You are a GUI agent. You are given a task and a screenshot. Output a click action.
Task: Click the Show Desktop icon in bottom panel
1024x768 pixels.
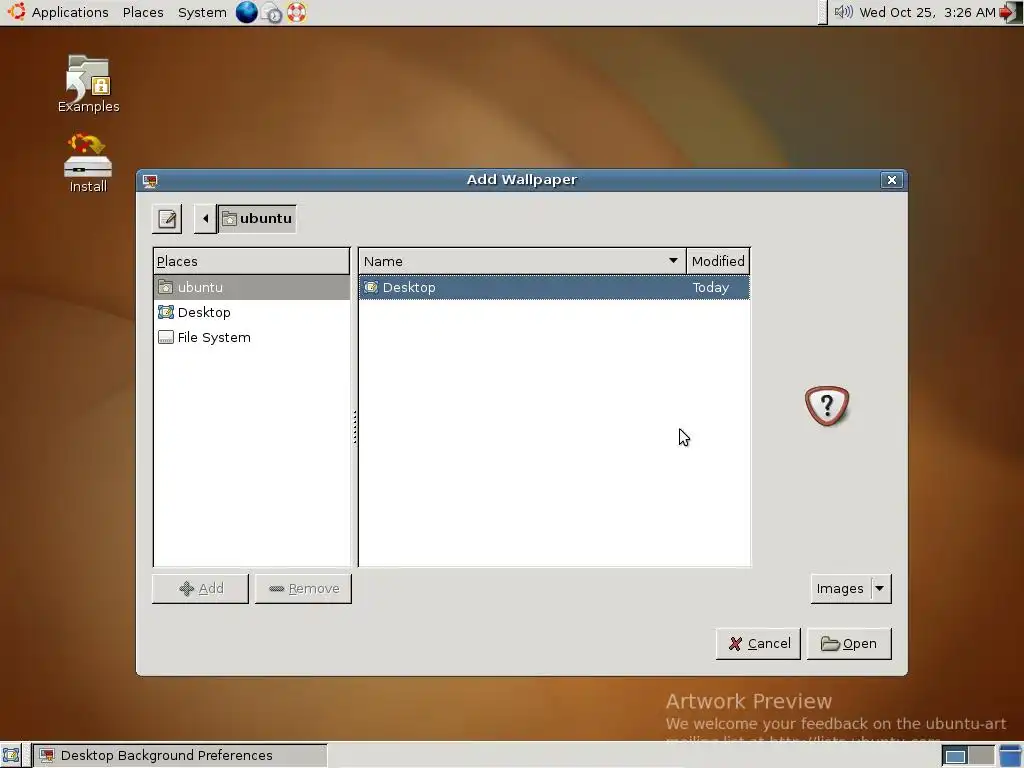tap(11, 756)
